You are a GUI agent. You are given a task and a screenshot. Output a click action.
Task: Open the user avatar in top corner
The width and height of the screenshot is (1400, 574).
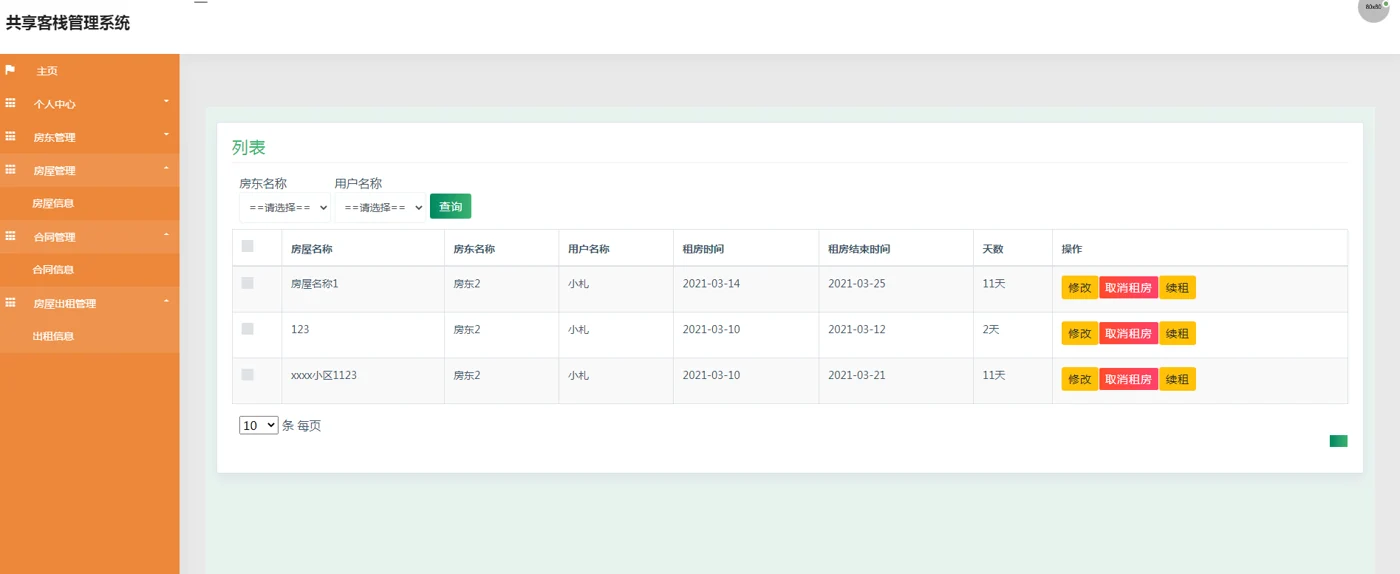point(1373,7)
